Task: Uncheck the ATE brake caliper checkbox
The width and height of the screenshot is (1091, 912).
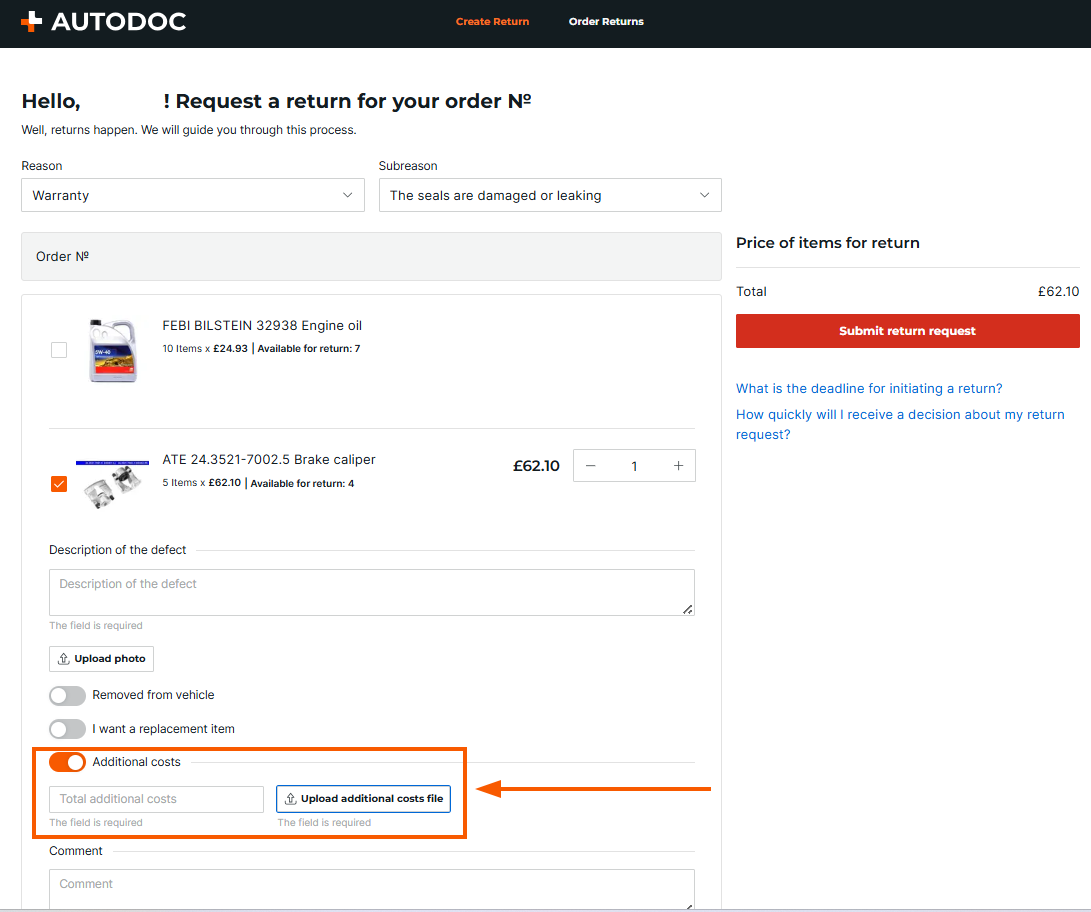Action: pos(59,484)
